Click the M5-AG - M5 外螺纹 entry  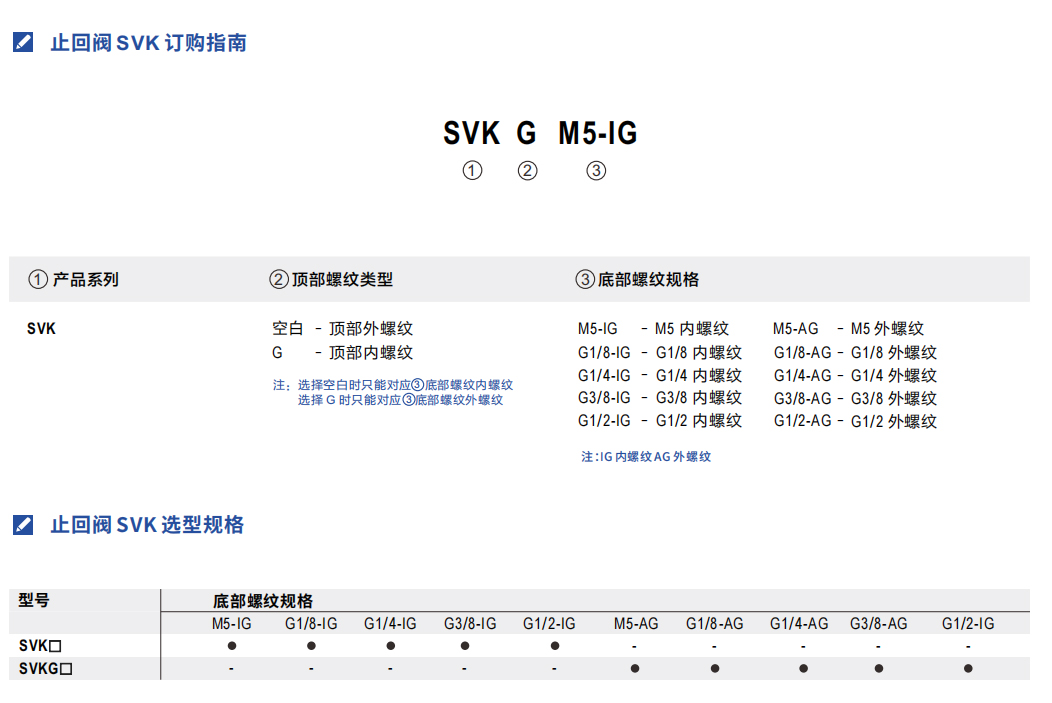click(x=848, y=329)
